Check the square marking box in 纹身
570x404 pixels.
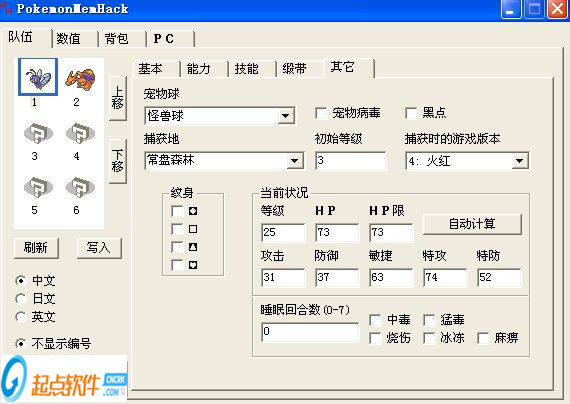click(x=177, y=229)
